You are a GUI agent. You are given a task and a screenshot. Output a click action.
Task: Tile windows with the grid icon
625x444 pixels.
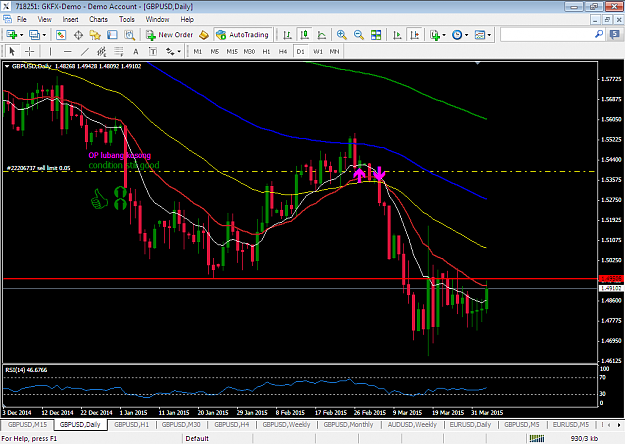pyautogui.click(x=376, y=35)
